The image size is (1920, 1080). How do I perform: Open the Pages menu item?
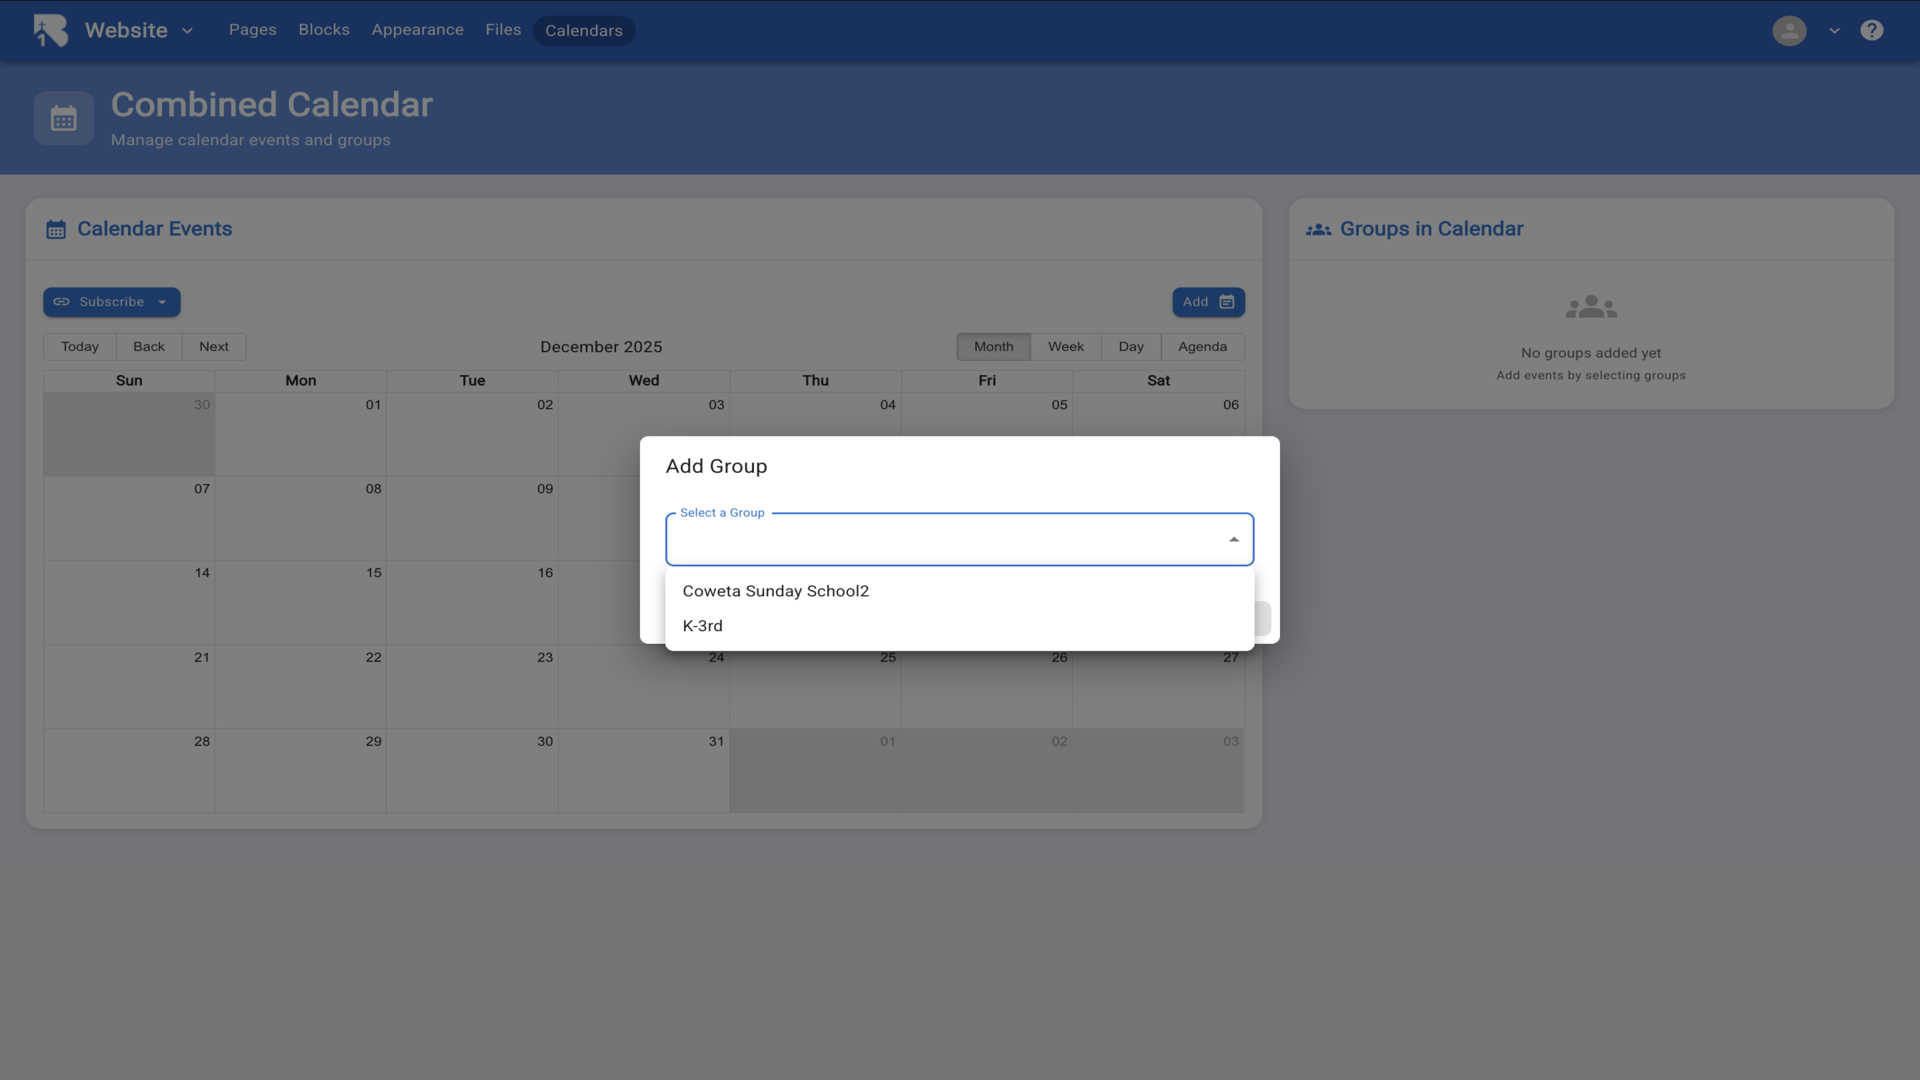coord(252,30)
